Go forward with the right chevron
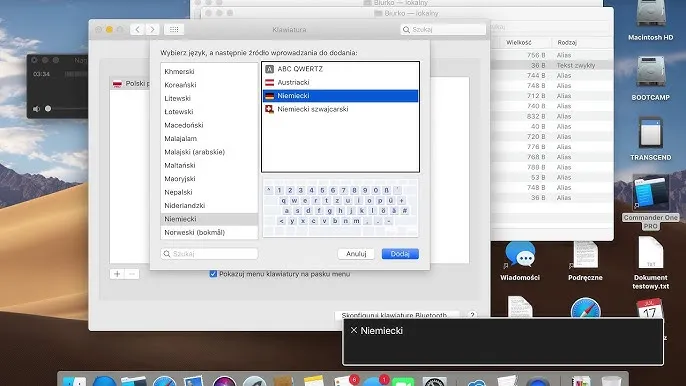The width and height of the screenshot is (686, 386). click(x=152, y=29)
